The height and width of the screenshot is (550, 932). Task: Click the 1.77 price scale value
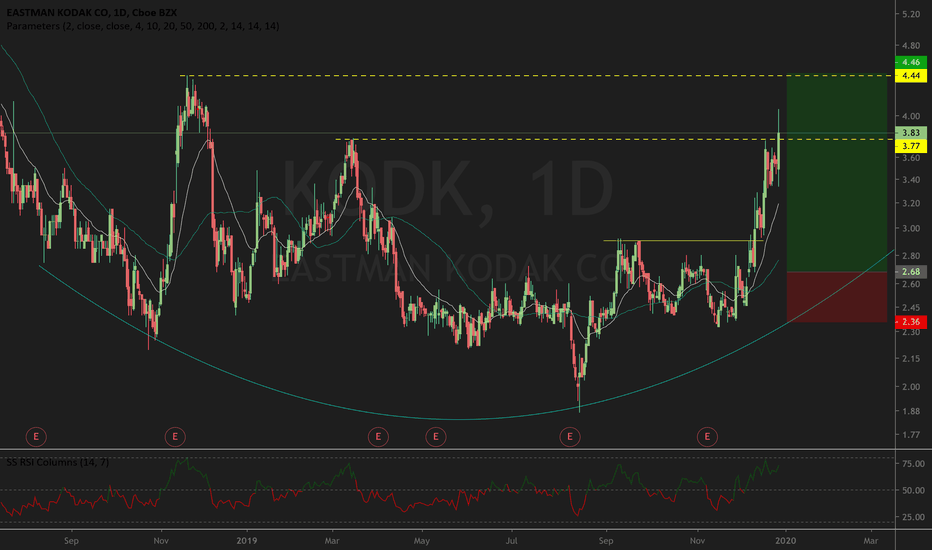911,435
